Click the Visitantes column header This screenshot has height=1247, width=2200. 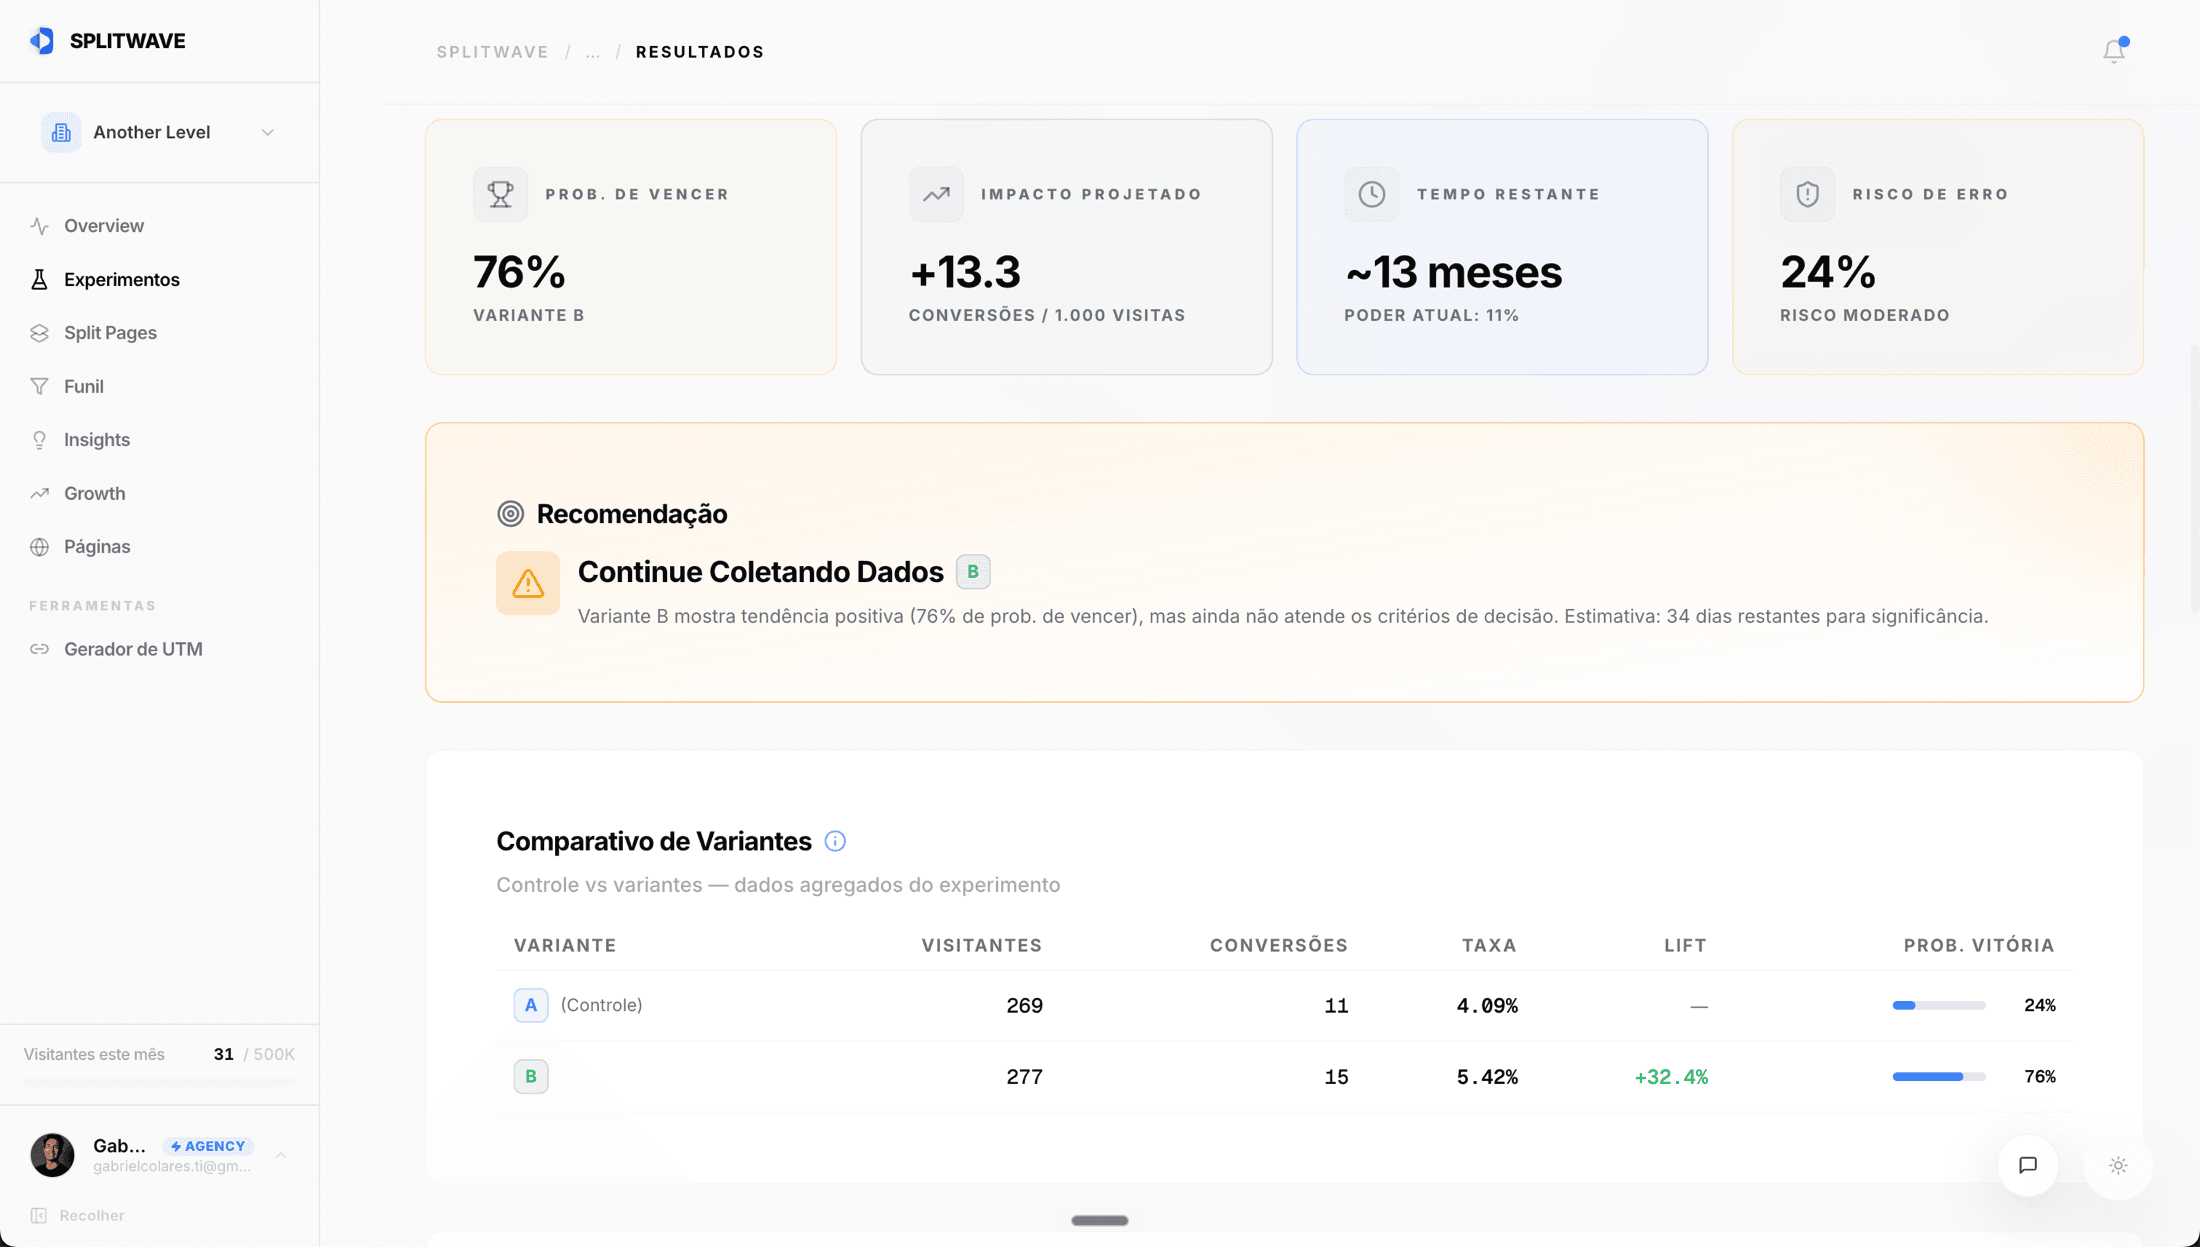(x=982, y=945)
